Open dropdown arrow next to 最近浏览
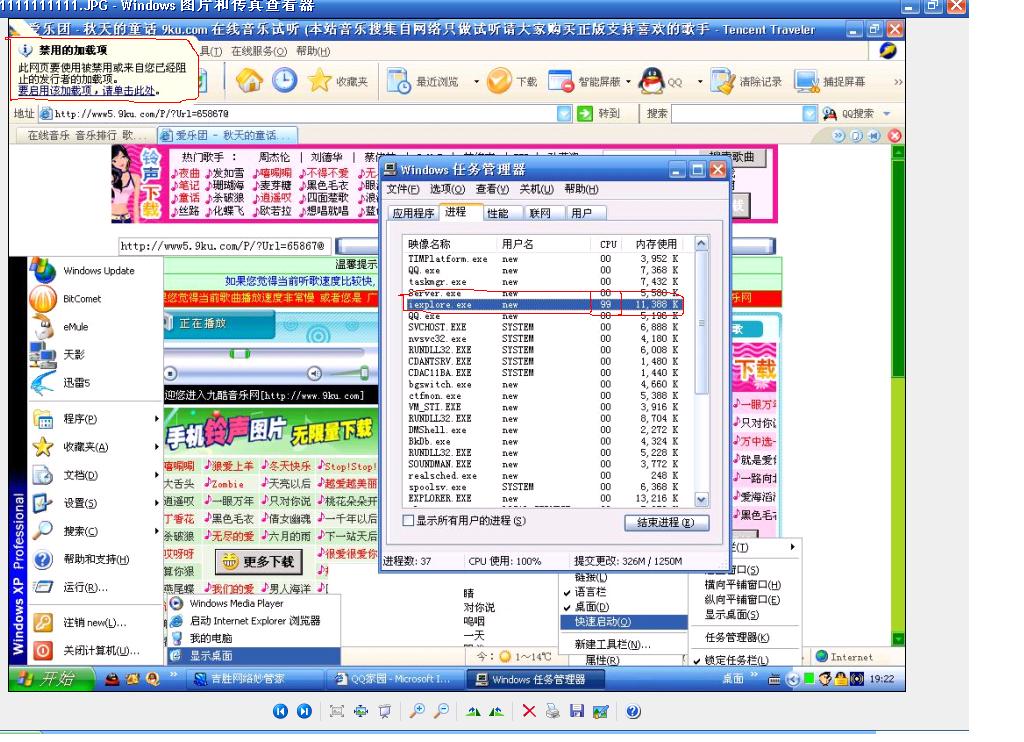1024x742 pixels. point(476,82)
